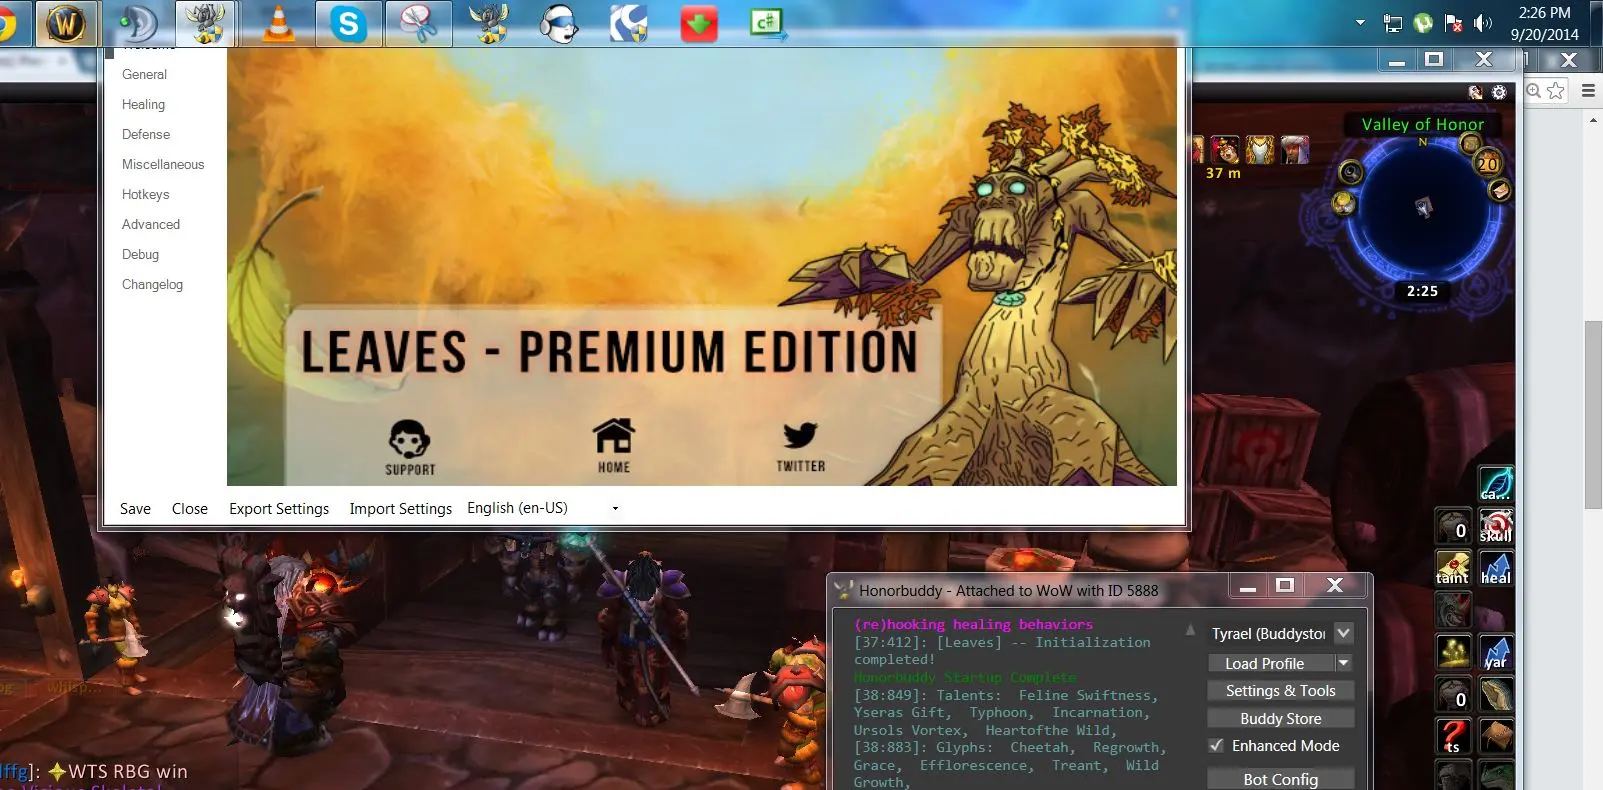The height and width of the screenshot is (790, 1603).
Task: Open the Buddy Store button
Action: tap(1281, 719)
